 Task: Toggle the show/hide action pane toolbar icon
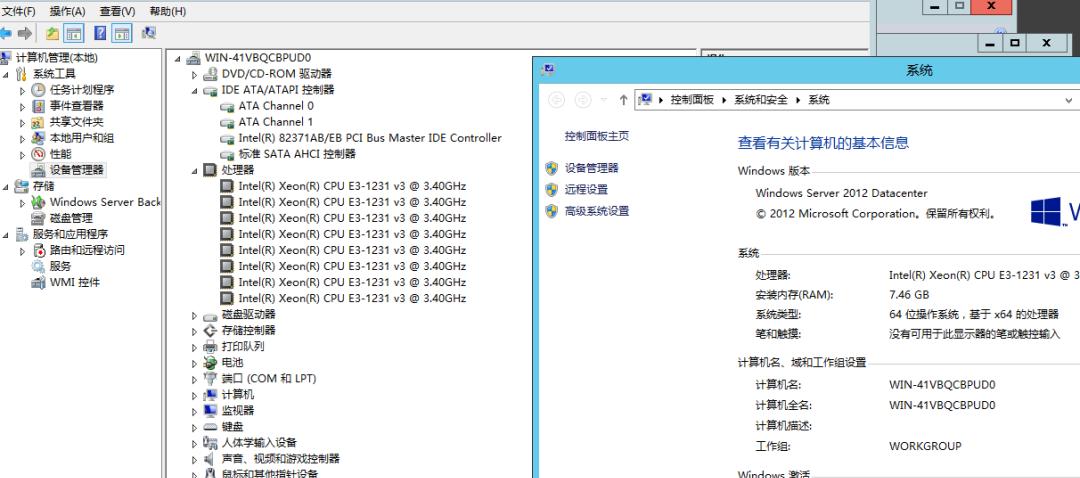[122, 33]
